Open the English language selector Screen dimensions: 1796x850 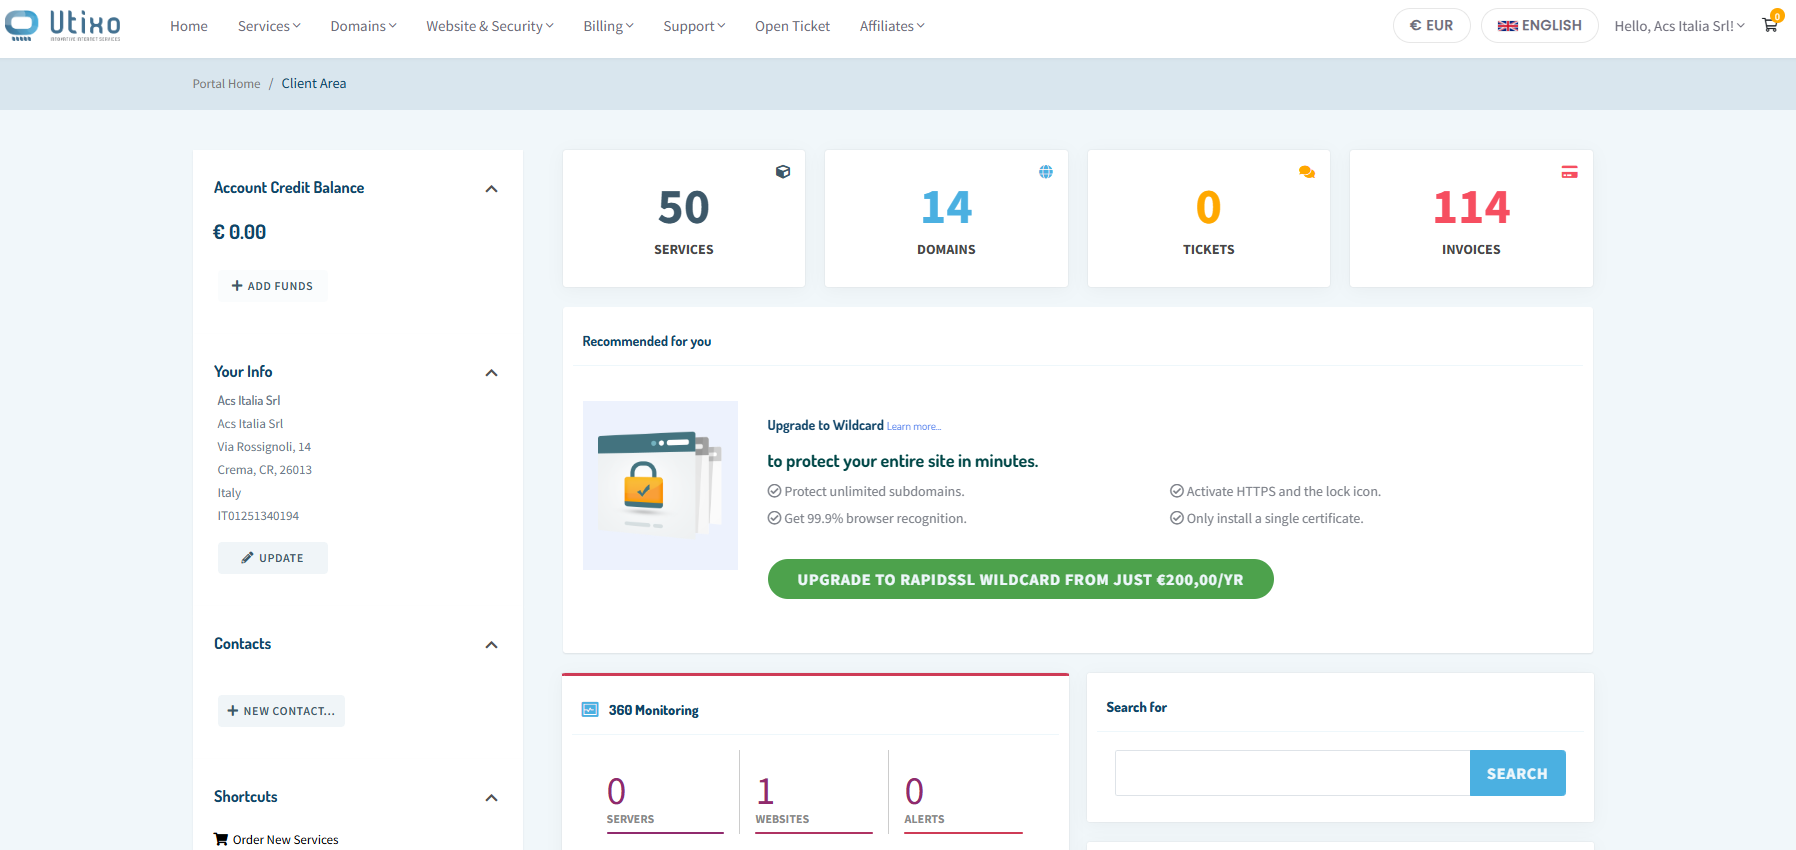pos(1539,26)
